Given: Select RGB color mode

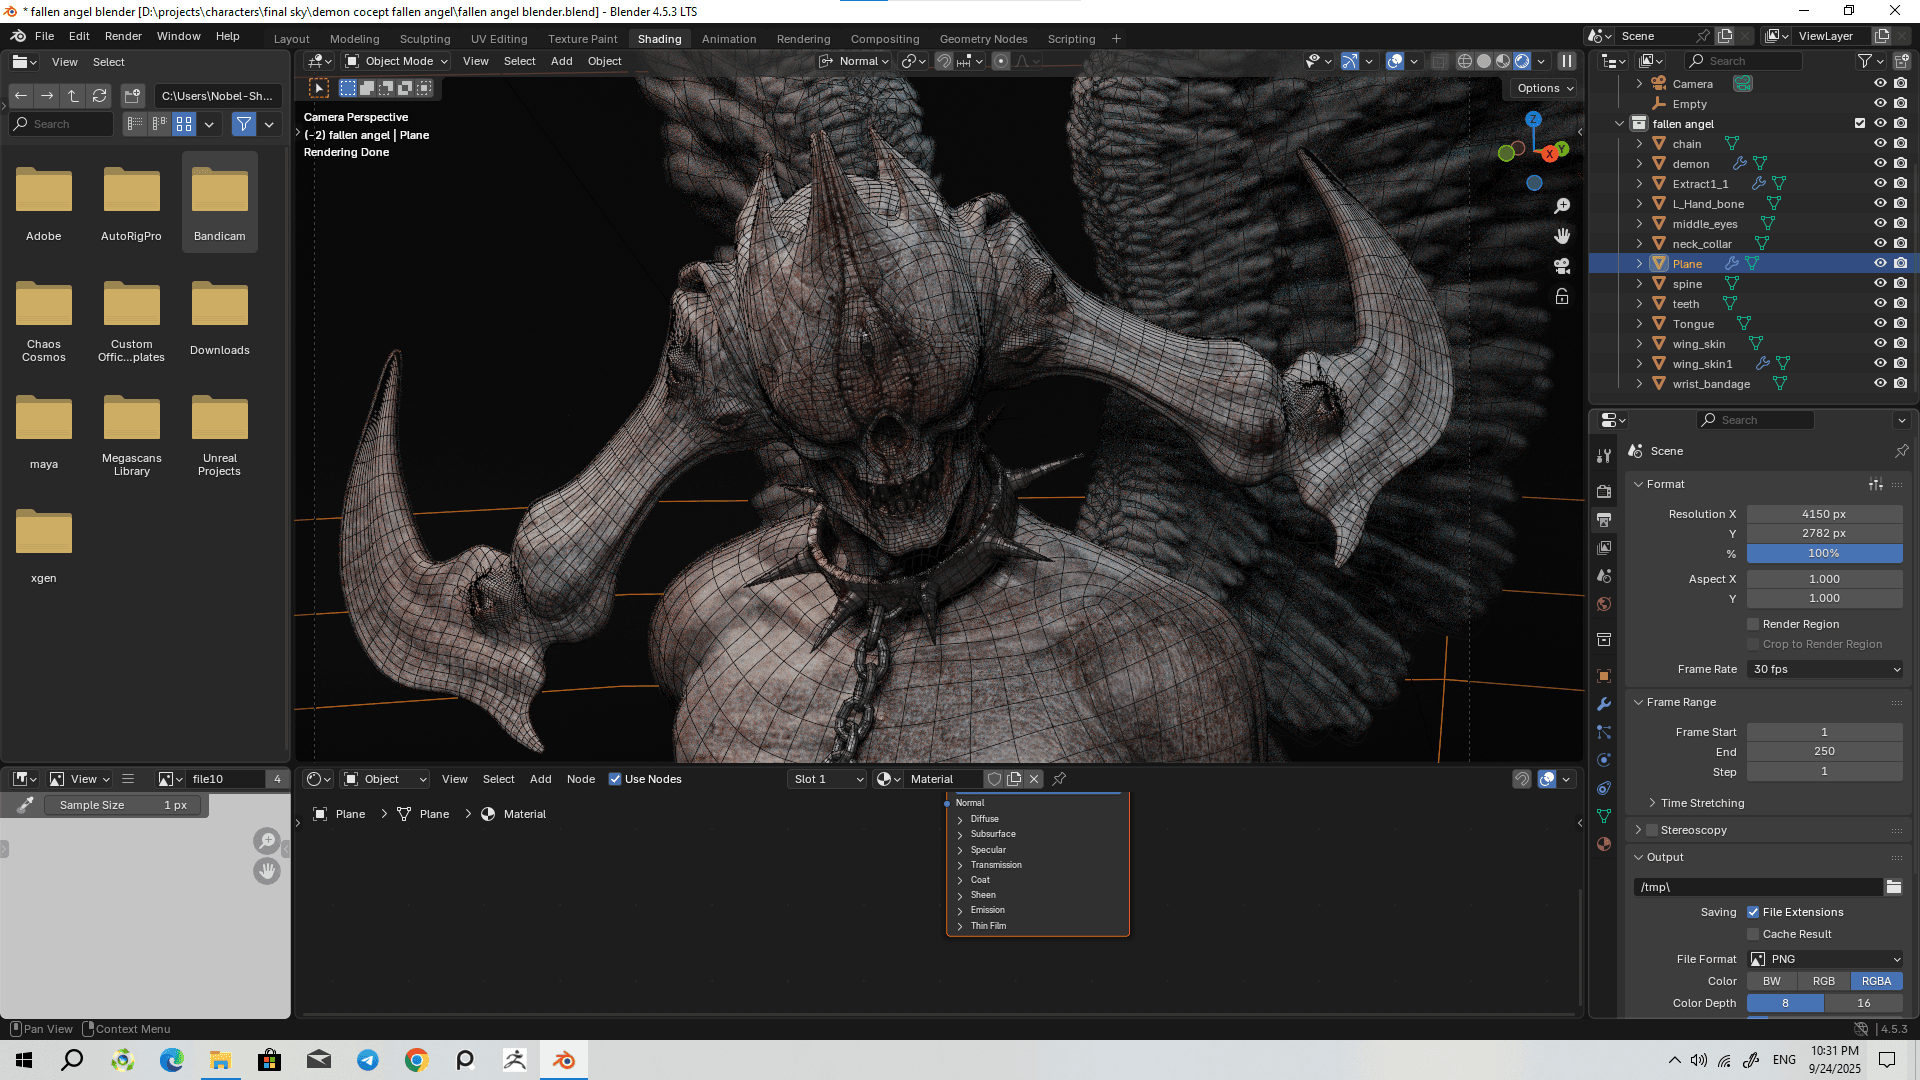Looking at the screenshot, I should point(1824,981).
